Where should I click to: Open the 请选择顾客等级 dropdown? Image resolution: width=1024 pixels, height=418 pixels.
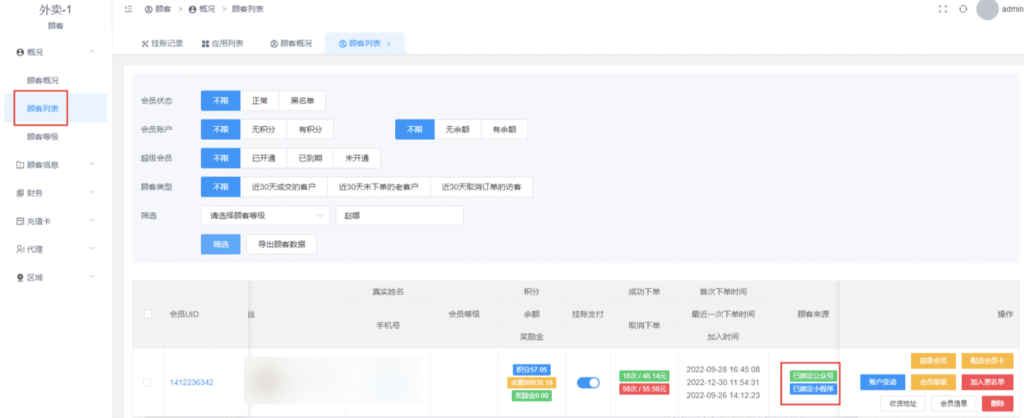click(264, 215)
